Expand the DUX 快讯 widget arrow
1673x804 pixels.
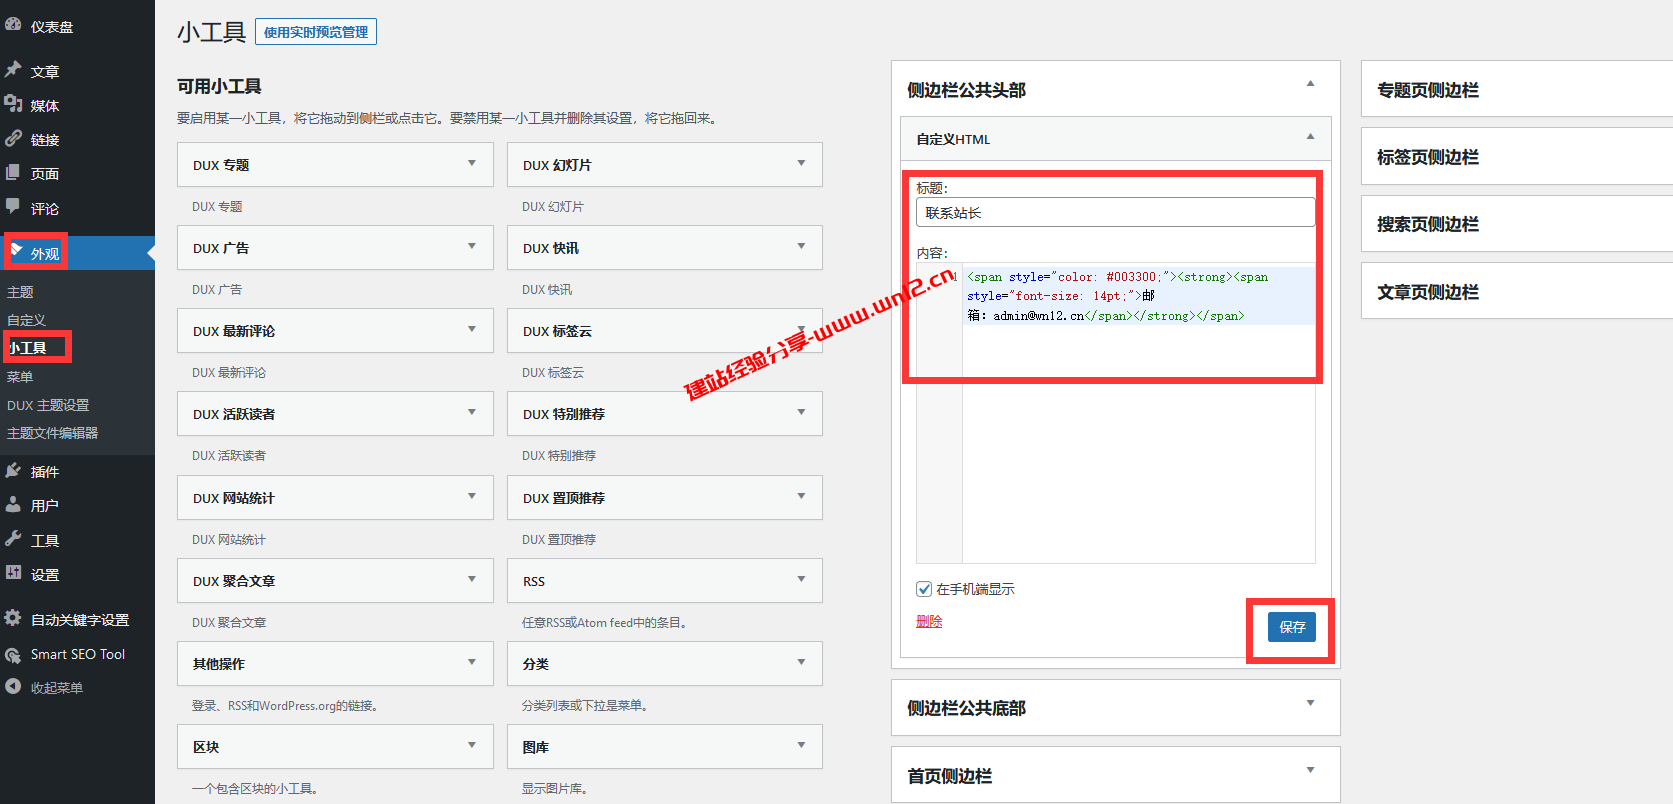[x=801, y=246]
